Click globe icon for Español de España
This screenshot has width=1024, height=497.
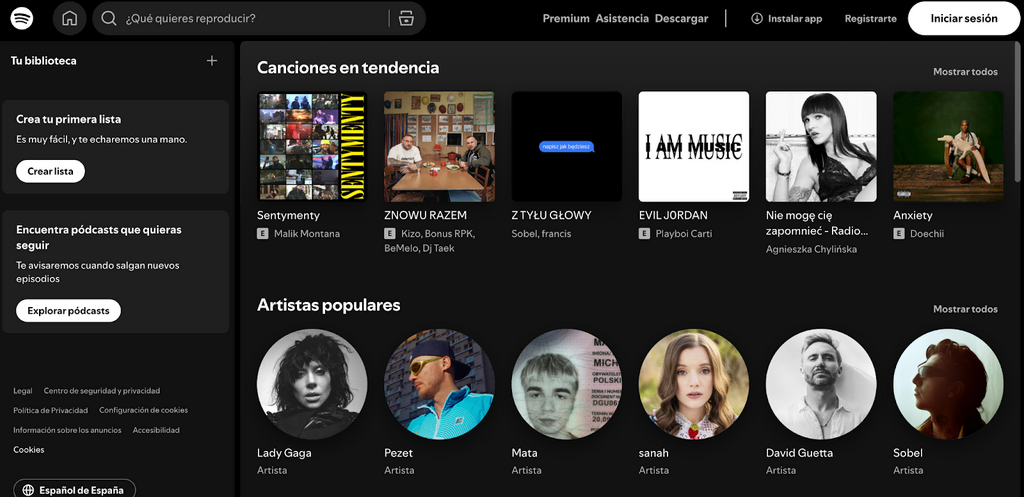click(x=28, y=490)
